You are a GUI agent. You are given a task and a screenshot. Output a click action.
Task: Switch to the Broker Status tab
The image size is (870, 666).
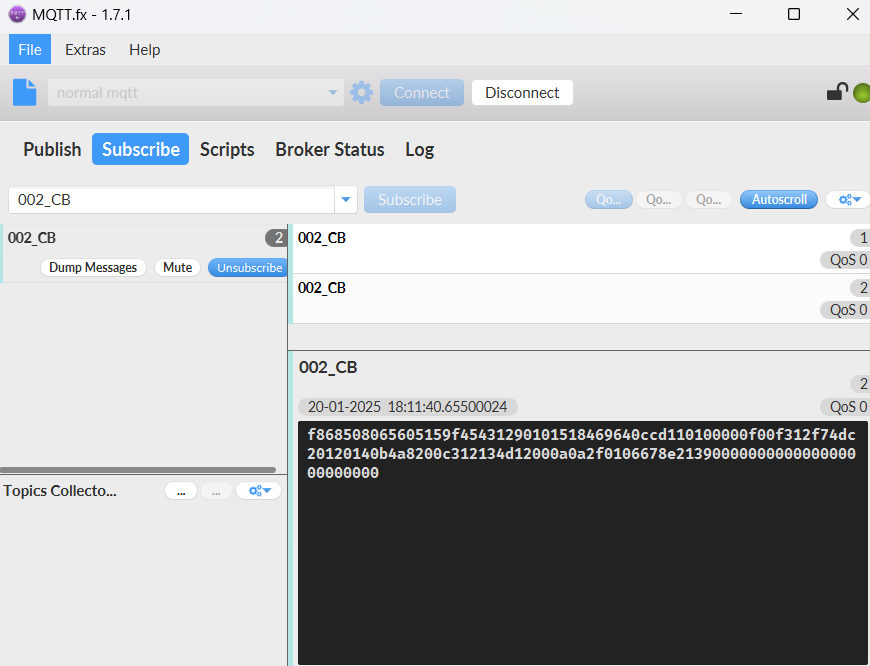pos(330,149)
